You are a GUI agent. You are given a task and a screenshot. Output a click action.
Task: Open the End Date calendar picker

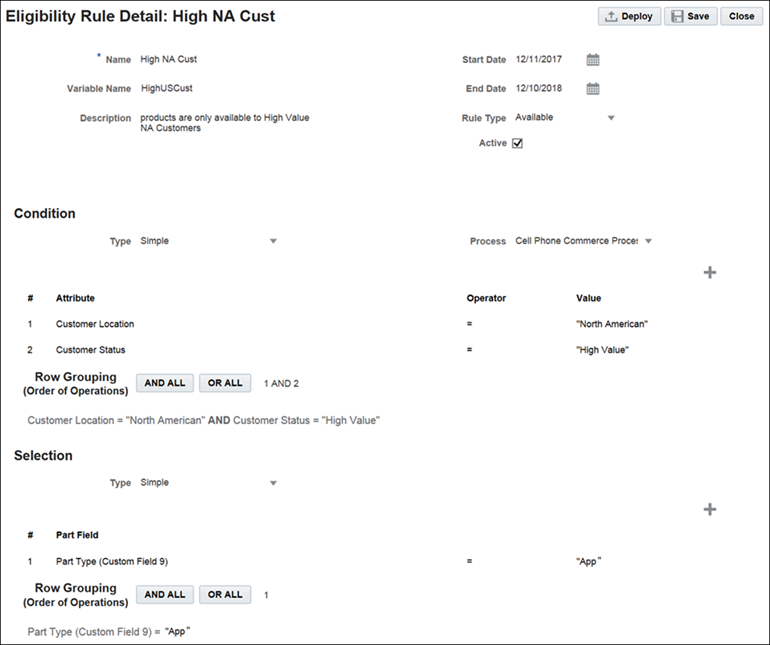pyautogui.click(x=593, y=89)
